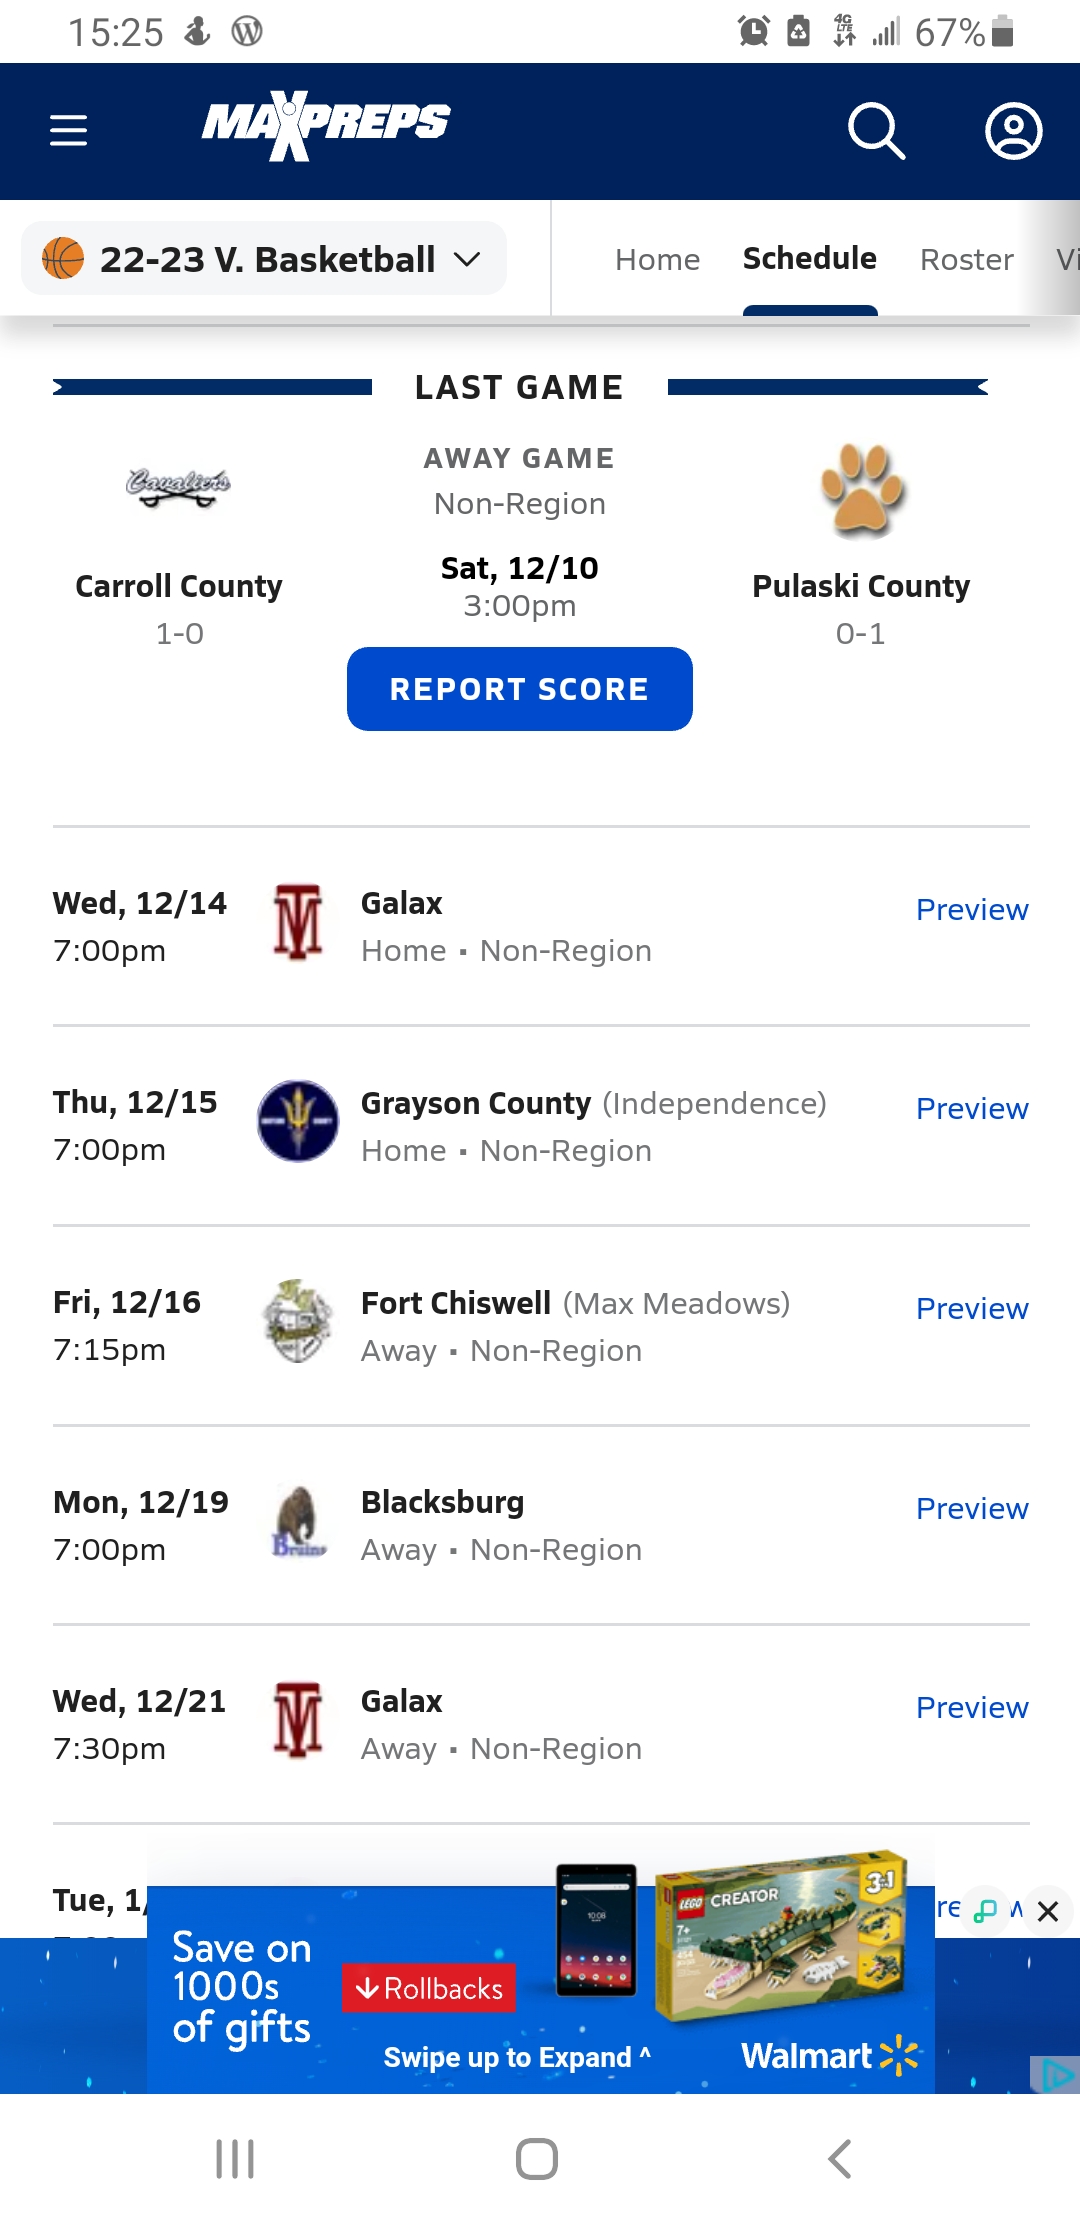
Task: Open Preview for Wed 12/14 Galax game
Action: point(972,910)
